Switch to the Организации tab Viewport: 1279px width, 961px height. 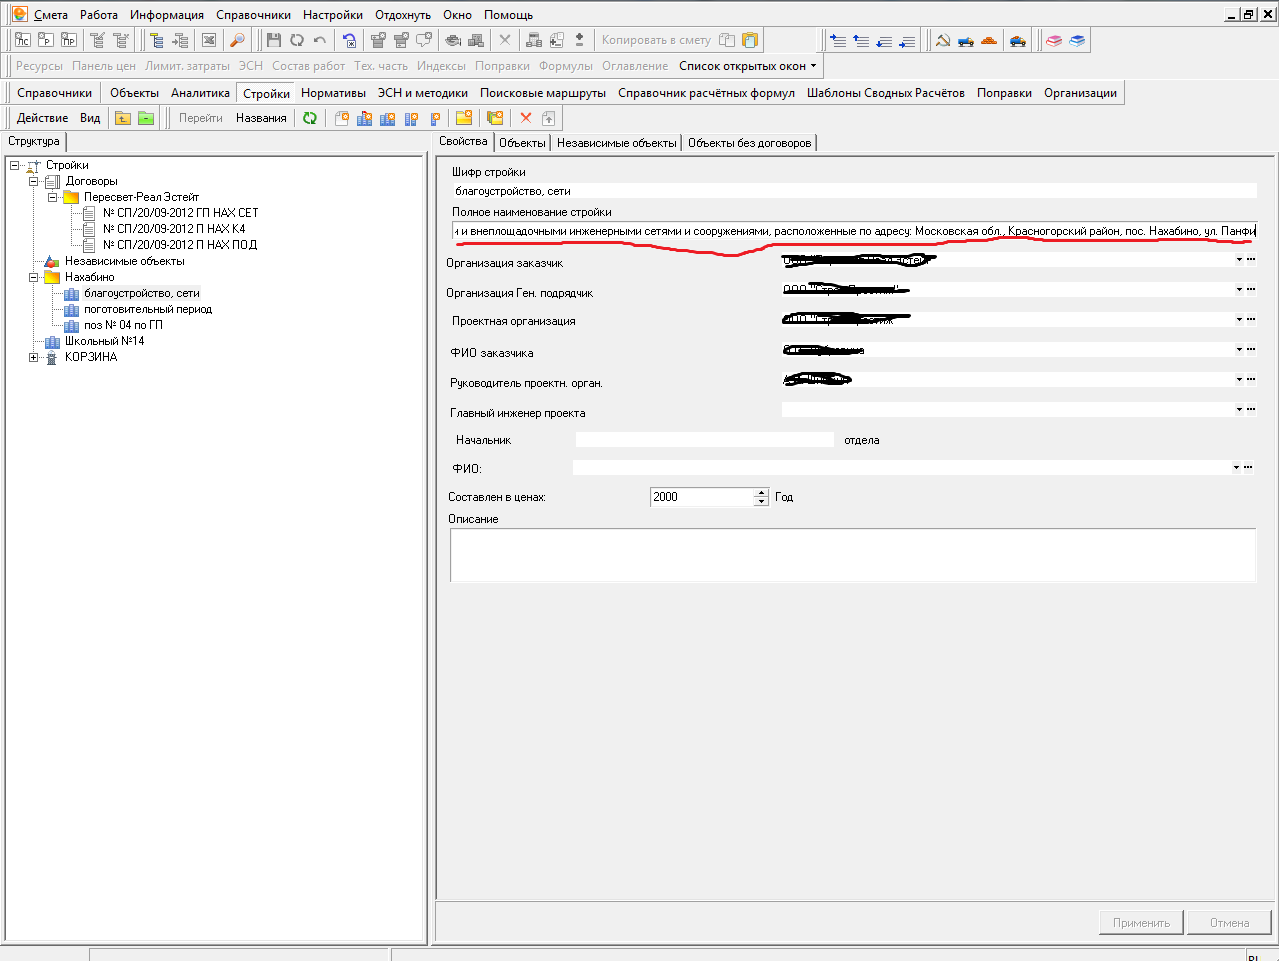[1080, 93]
